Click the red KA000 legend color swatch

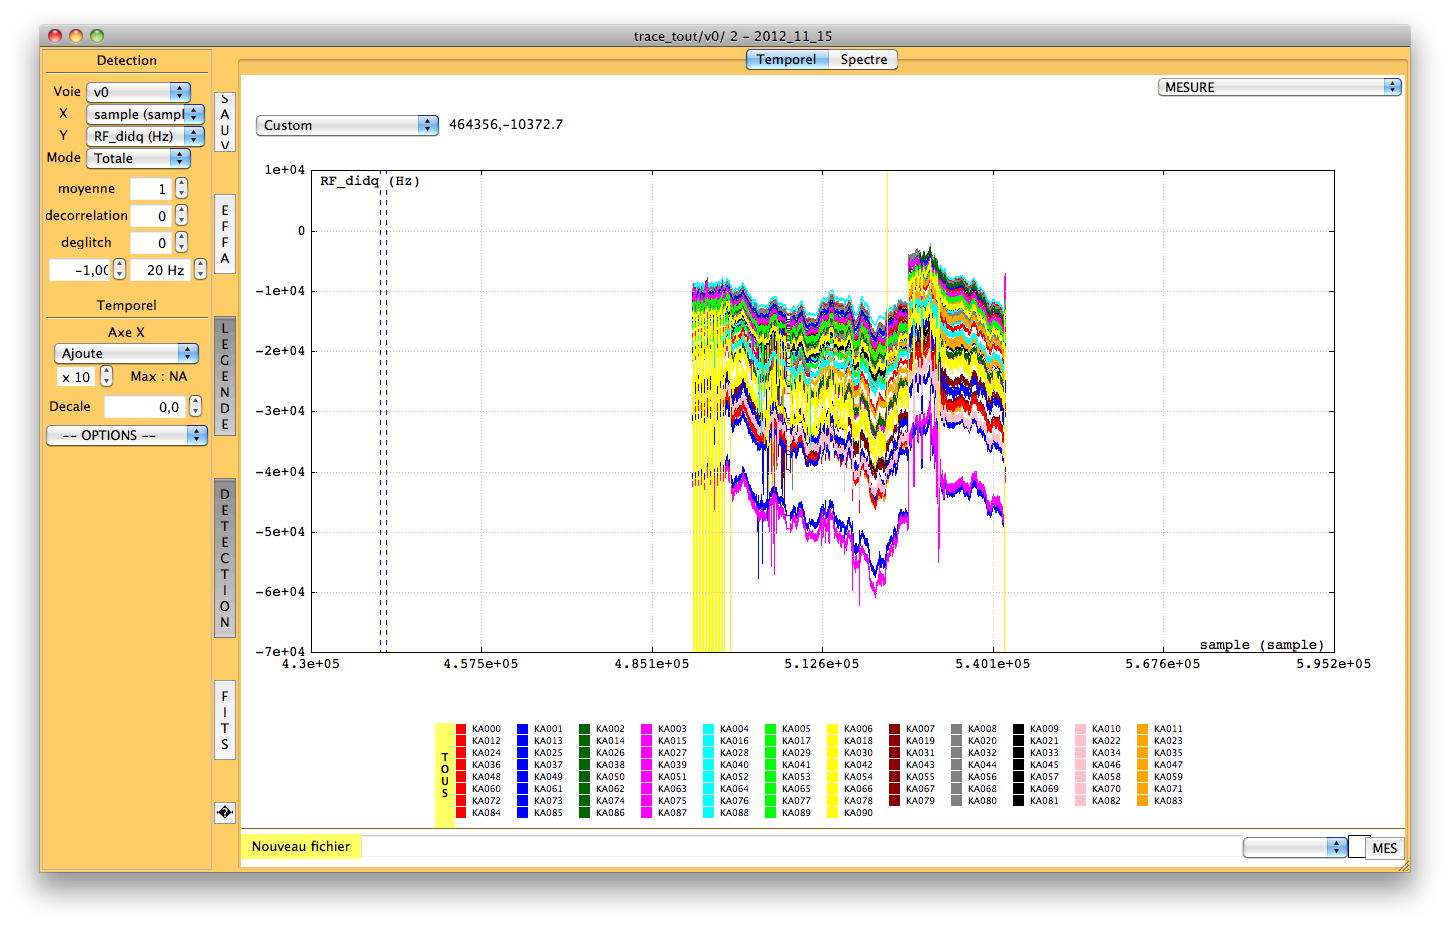(461, 729)
